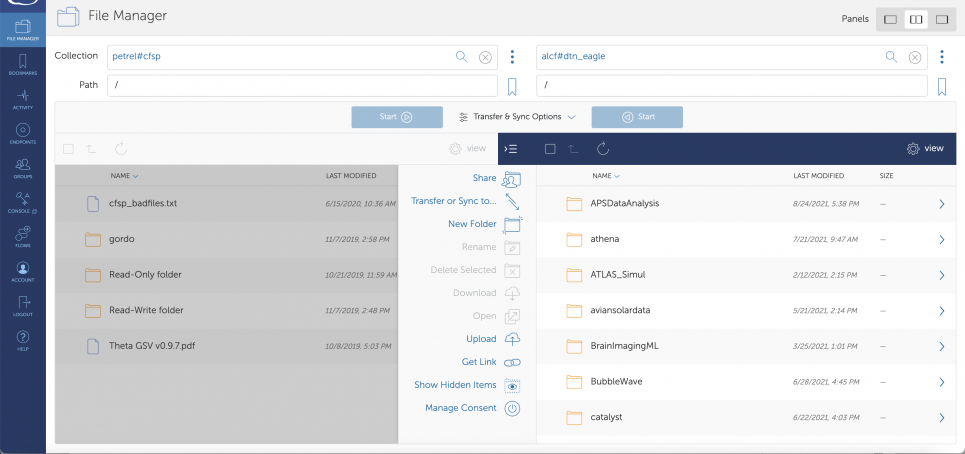The height and width of the screenshot is (454, 965).
Task: Toggle select-all checkbox in right panel
Action: coord(550,149)
